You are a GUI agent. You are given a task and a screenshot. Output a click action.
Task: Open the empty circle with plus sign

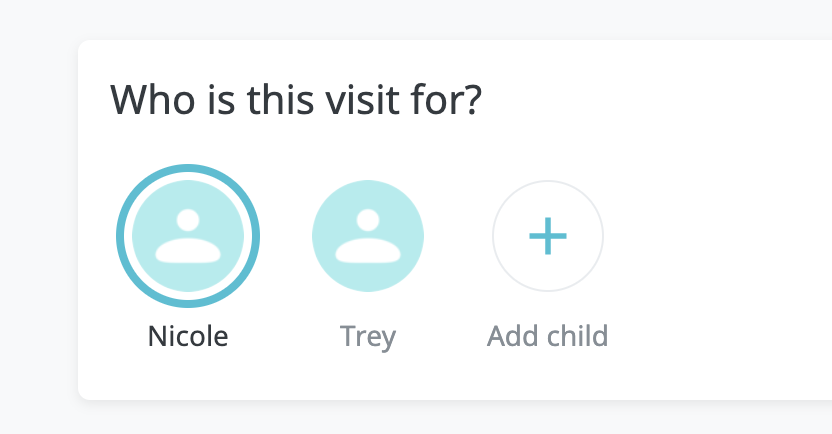tap(548, 236)
